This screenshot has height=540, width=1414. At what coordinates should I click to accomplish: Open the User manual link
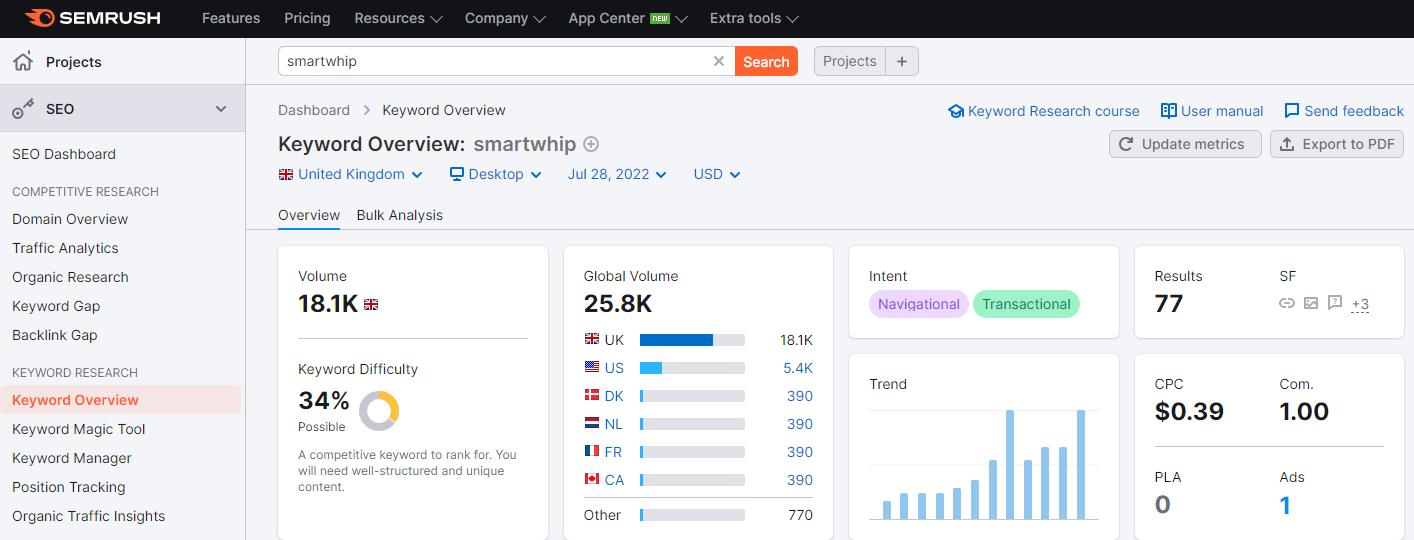click(1212, 111)
